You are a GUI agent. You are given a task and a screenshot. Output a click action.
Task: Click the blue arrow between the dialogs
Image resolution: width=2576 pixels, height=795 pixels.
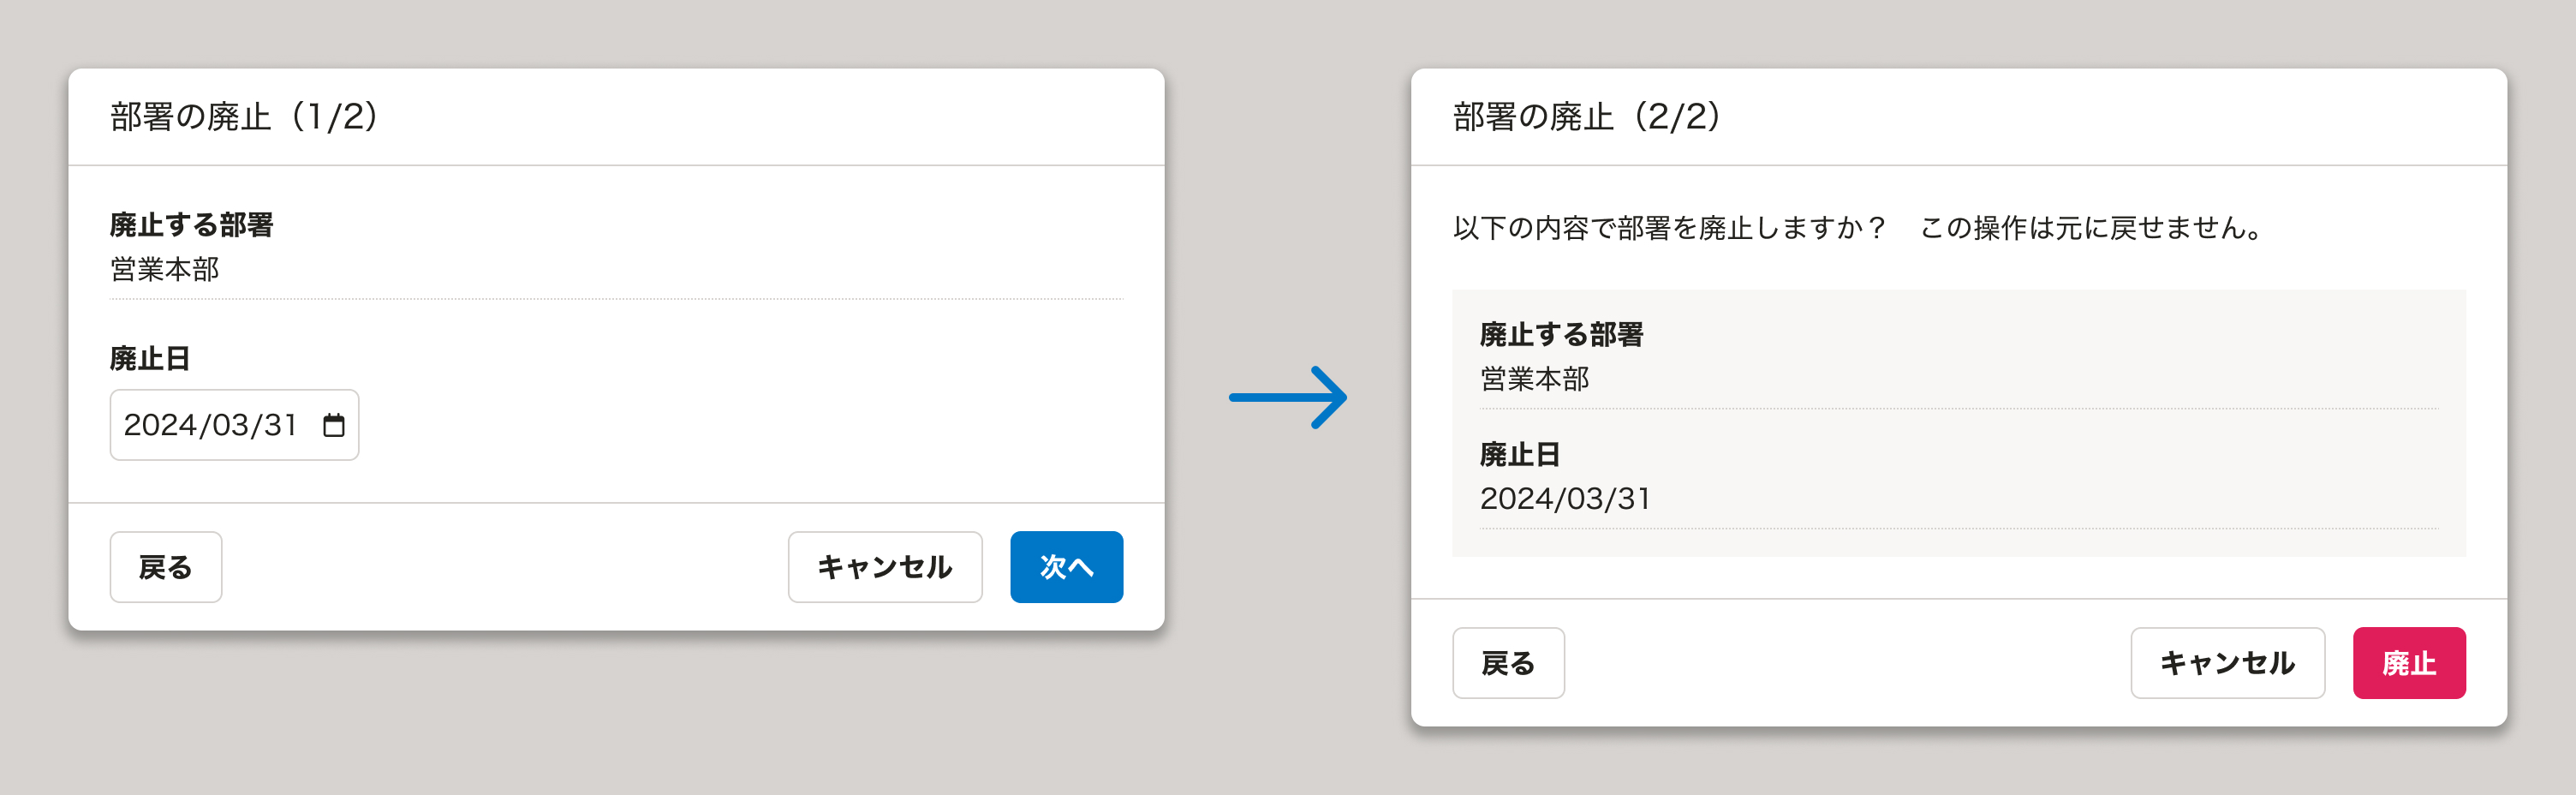click(1288, 397)
